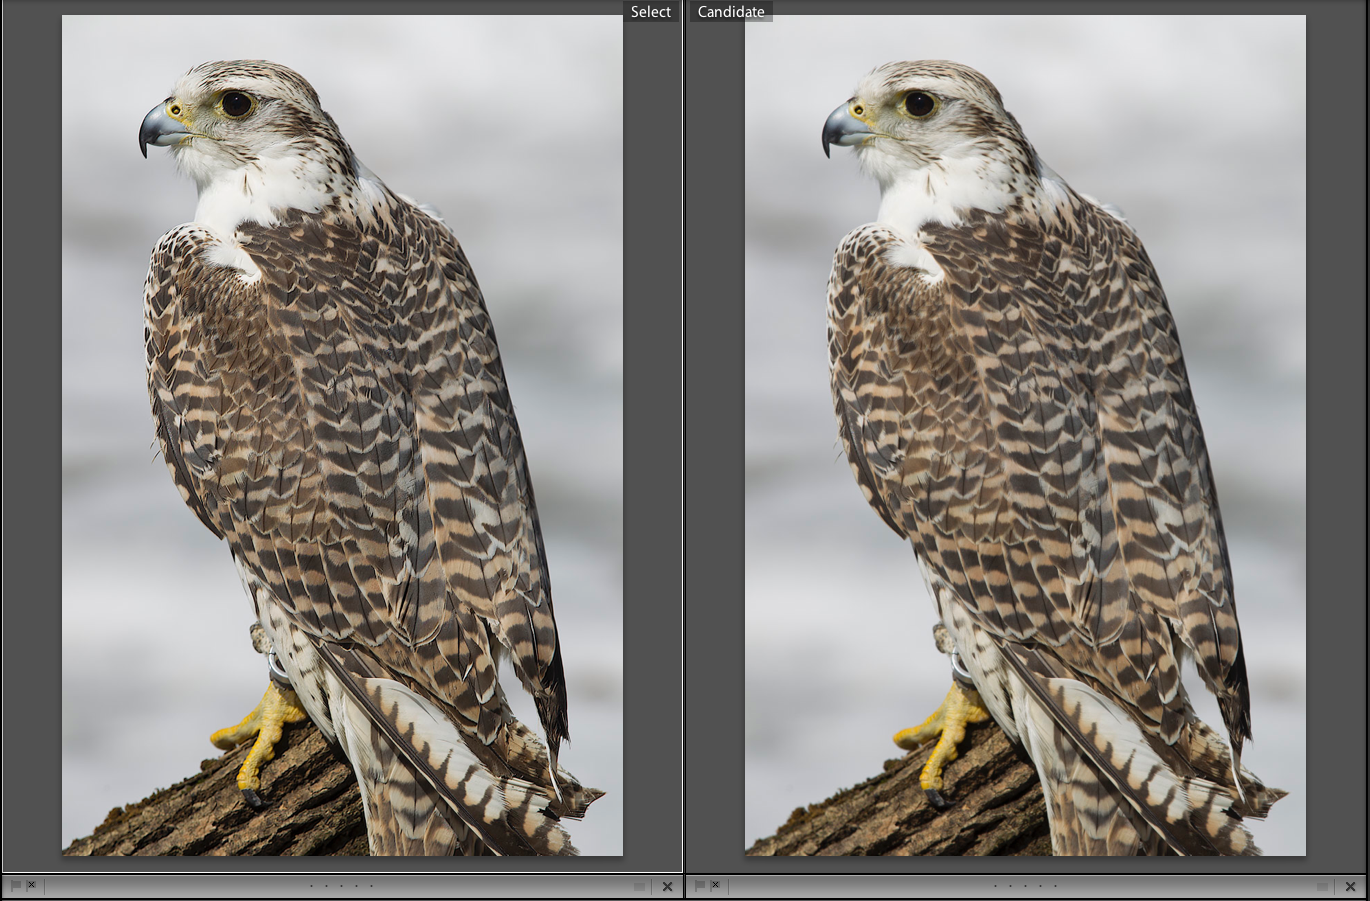Set color label on the Candidate photo
1370x901 pixels.
(x=1323, y=887)
